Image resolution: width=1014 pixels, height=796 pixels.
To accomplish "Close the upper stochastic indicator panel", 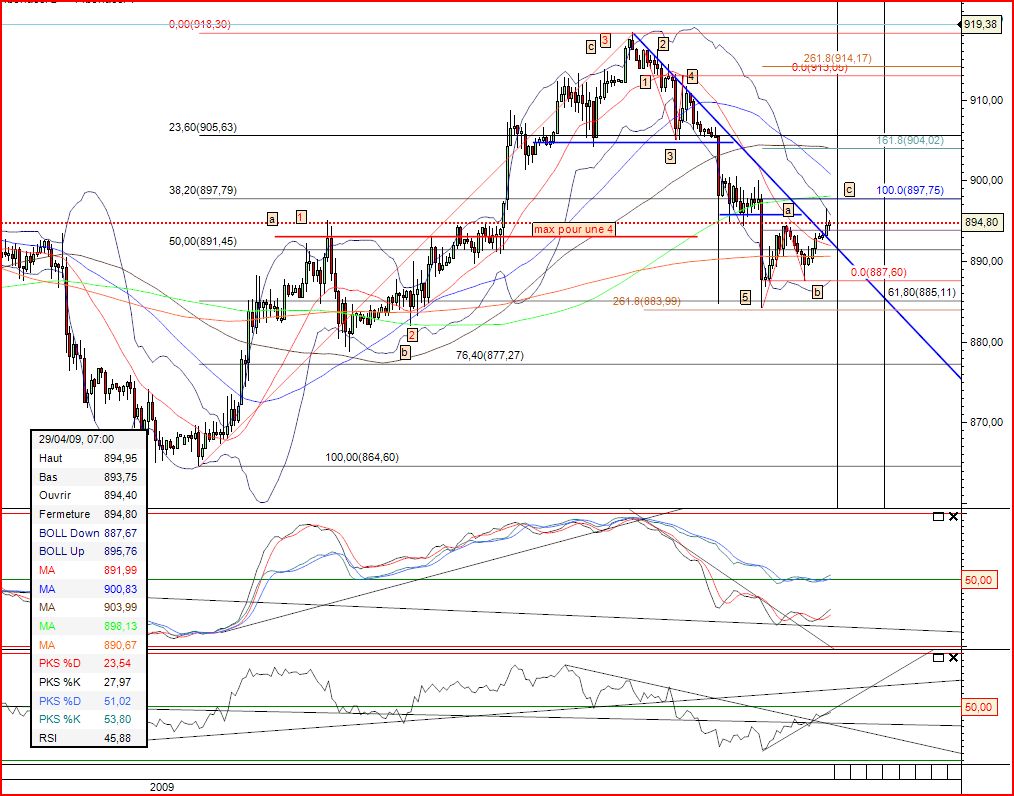I will tap(953, 516).
